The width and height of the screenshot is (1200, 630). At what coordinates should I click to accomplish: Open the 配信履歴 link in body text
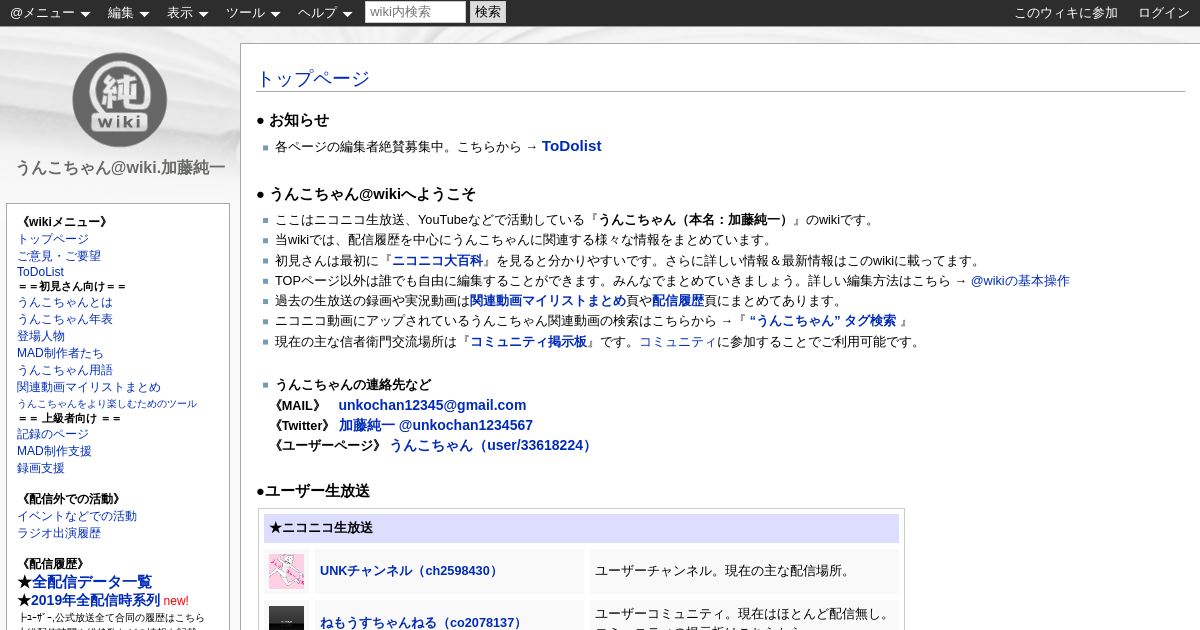click(678, 301)
